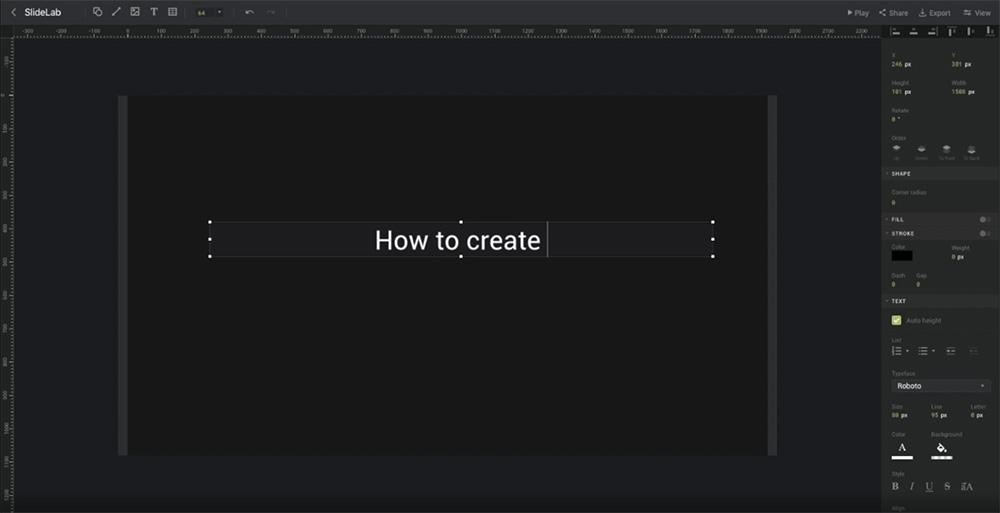Viewport: 1000px width, 513px height.
Task: Move the object Up one layer
Action: [896, 152]
